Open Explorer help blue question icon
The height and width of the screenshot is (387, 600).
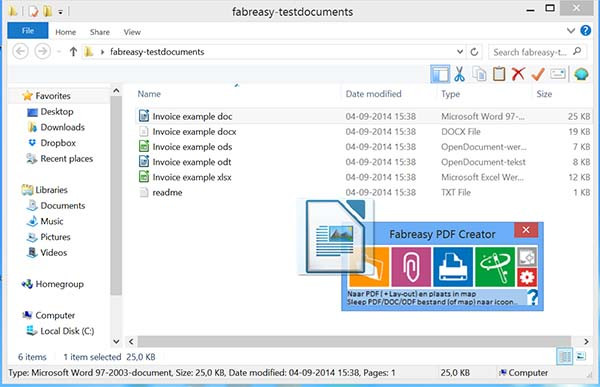click(x=585, y=30)
